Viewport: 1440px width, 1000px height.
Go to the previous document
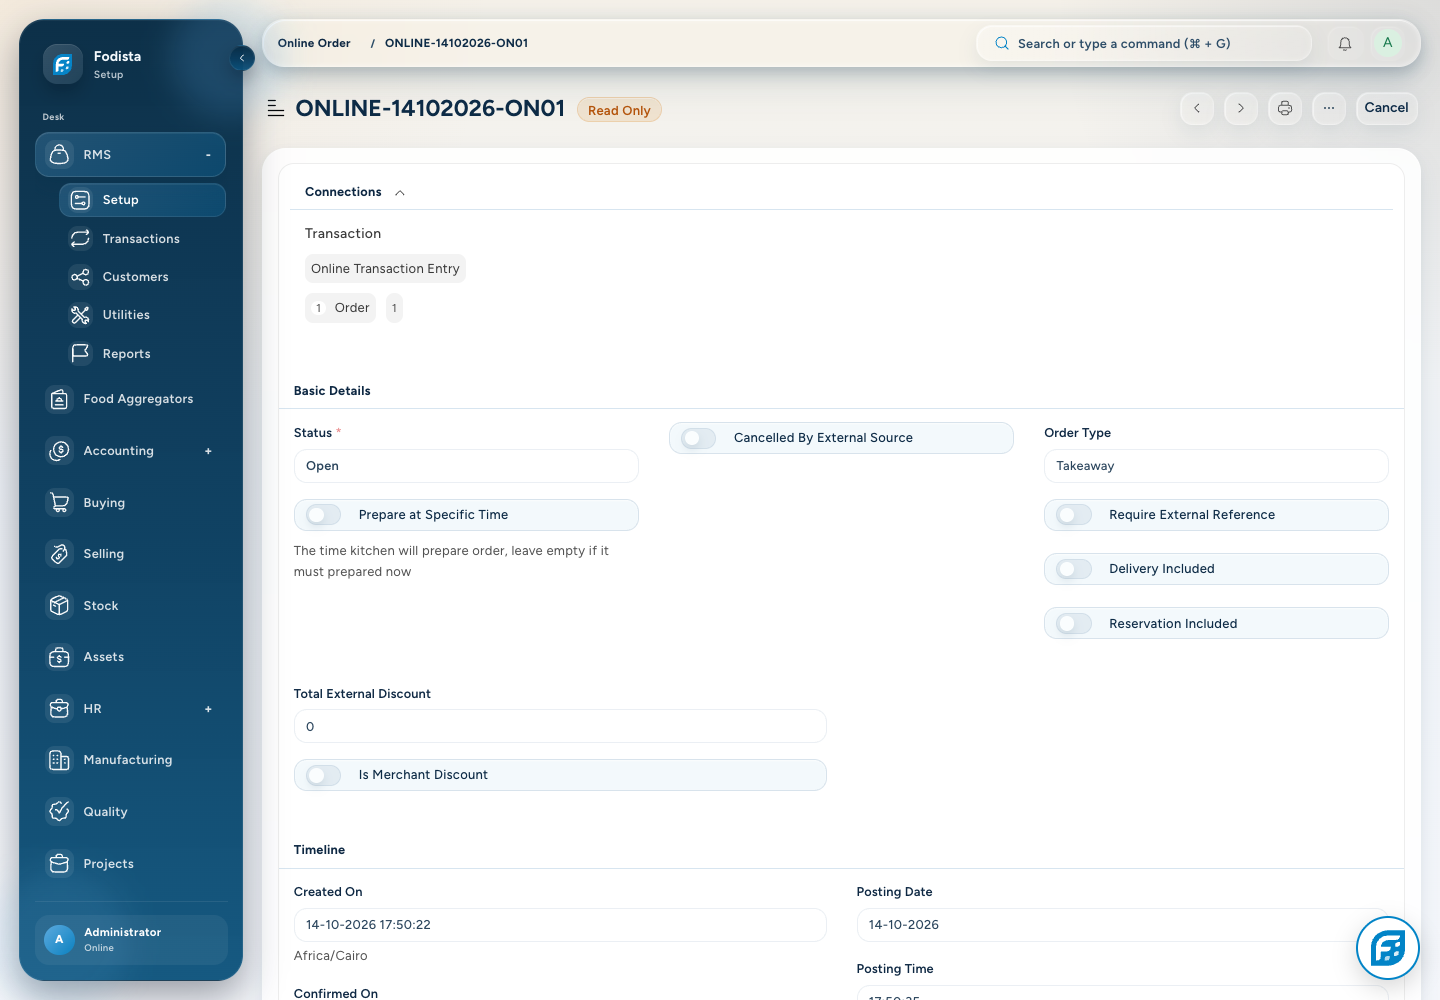[1197, 108]
